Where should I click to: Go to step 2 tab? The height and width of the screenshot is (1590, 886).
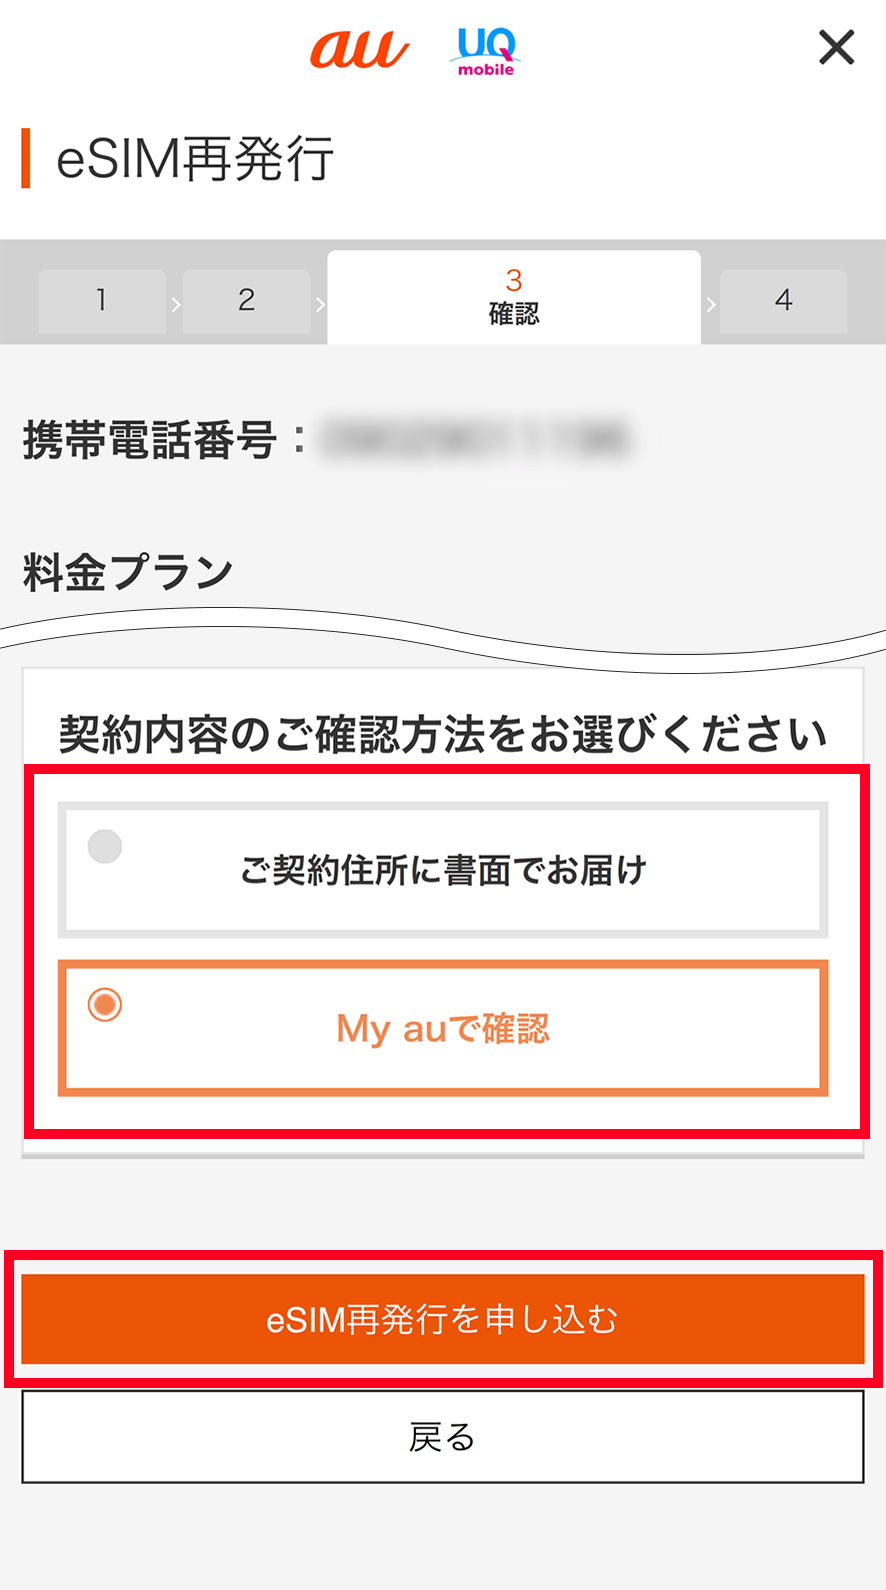(x=247, y=300)
